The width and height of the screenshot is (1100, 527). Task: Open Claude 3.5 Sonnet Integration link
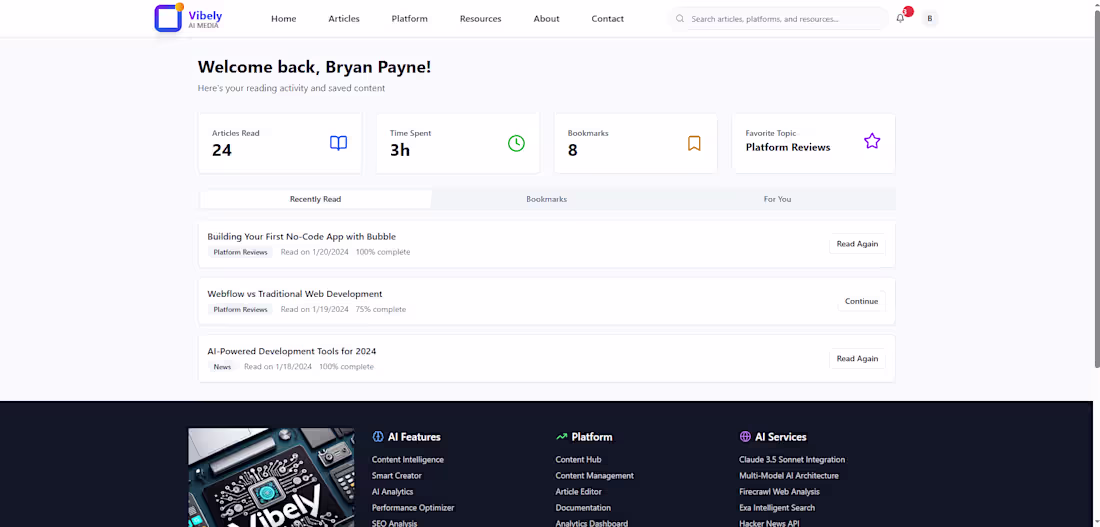[x=792, y=460]
